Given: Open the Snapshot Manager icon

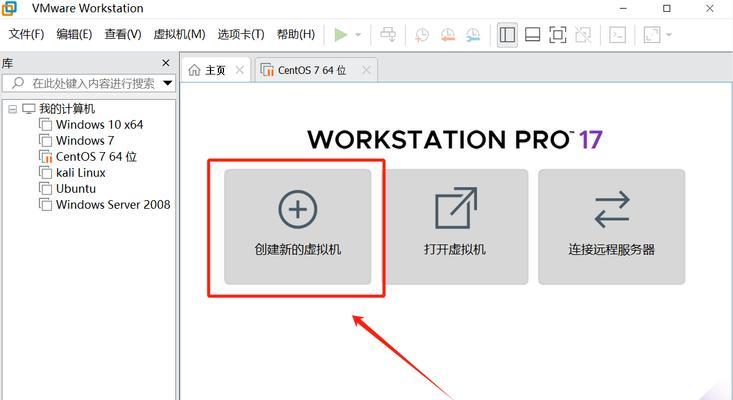Looking at the screenshot, I should tap(473, 35).
